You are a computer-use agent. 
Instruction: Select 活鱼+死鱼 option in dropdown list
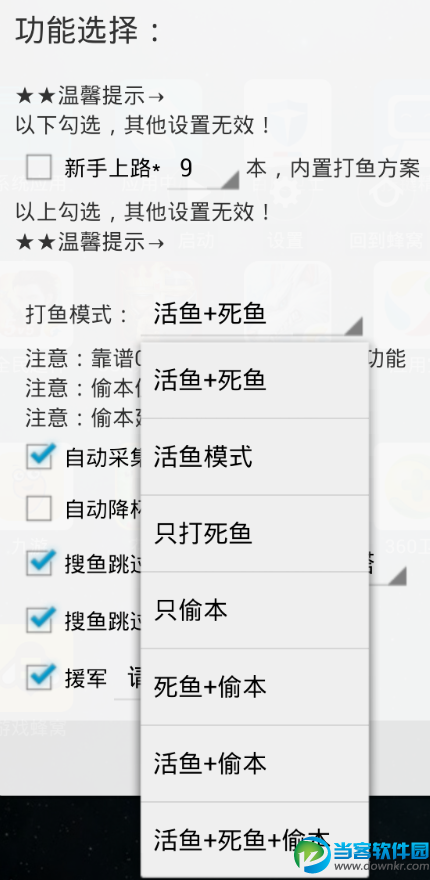click(255, 380)
